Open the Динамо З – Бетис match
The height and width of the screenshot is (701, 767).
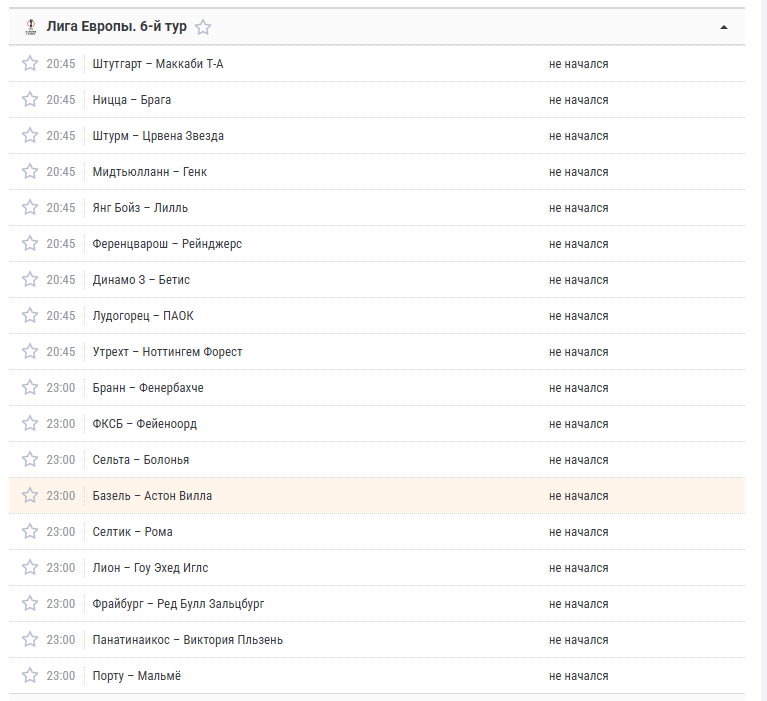pyautogui.click(x=141, y=280)
